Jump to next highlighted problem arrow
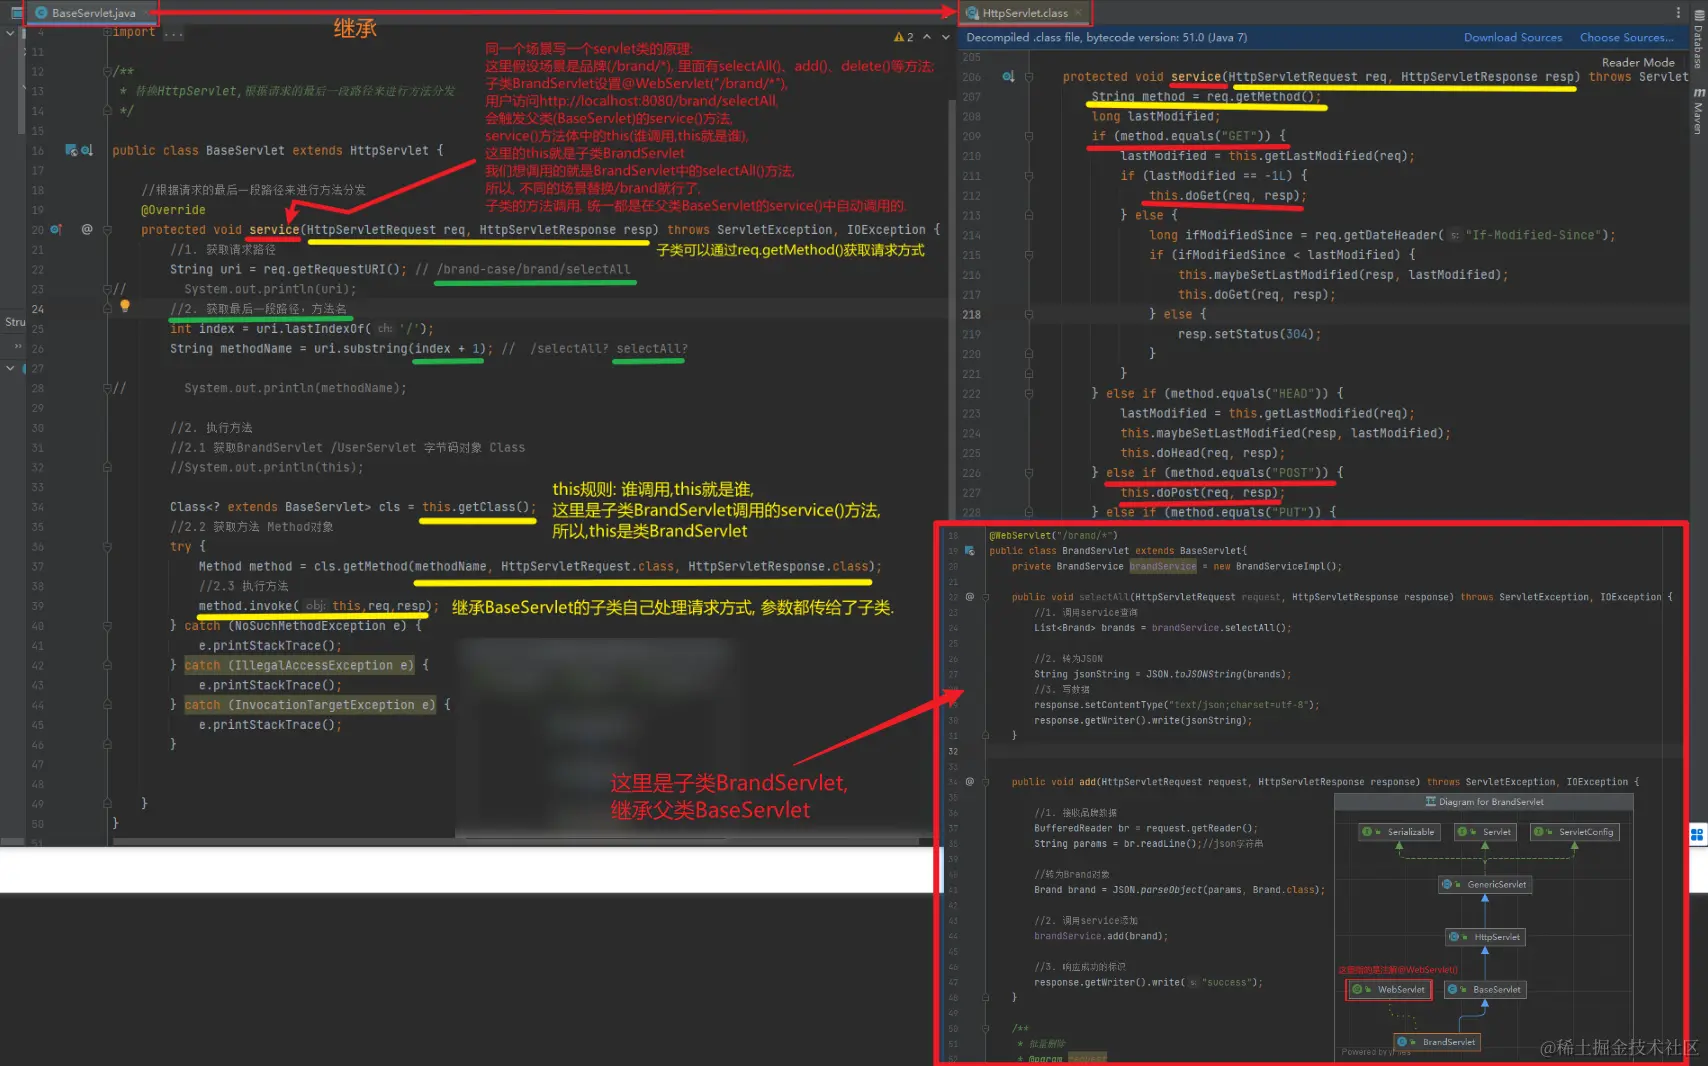 click(945, 37)
